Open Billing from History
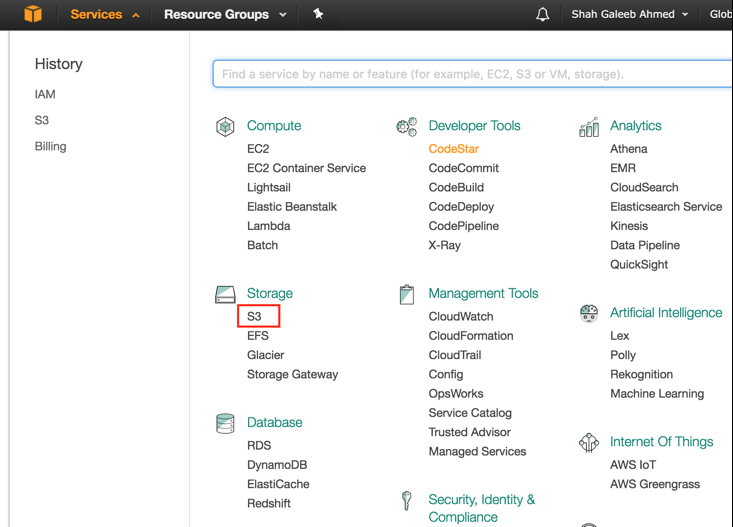The height and width of the screenshot is (527, 733). pyautogui.click(x=50, y=146)
